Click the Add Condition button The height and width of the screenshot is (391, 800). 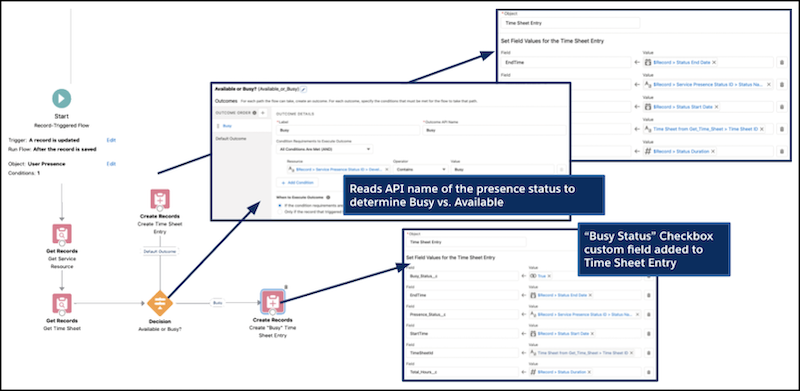pyautogui.click(x=297, y=183)
